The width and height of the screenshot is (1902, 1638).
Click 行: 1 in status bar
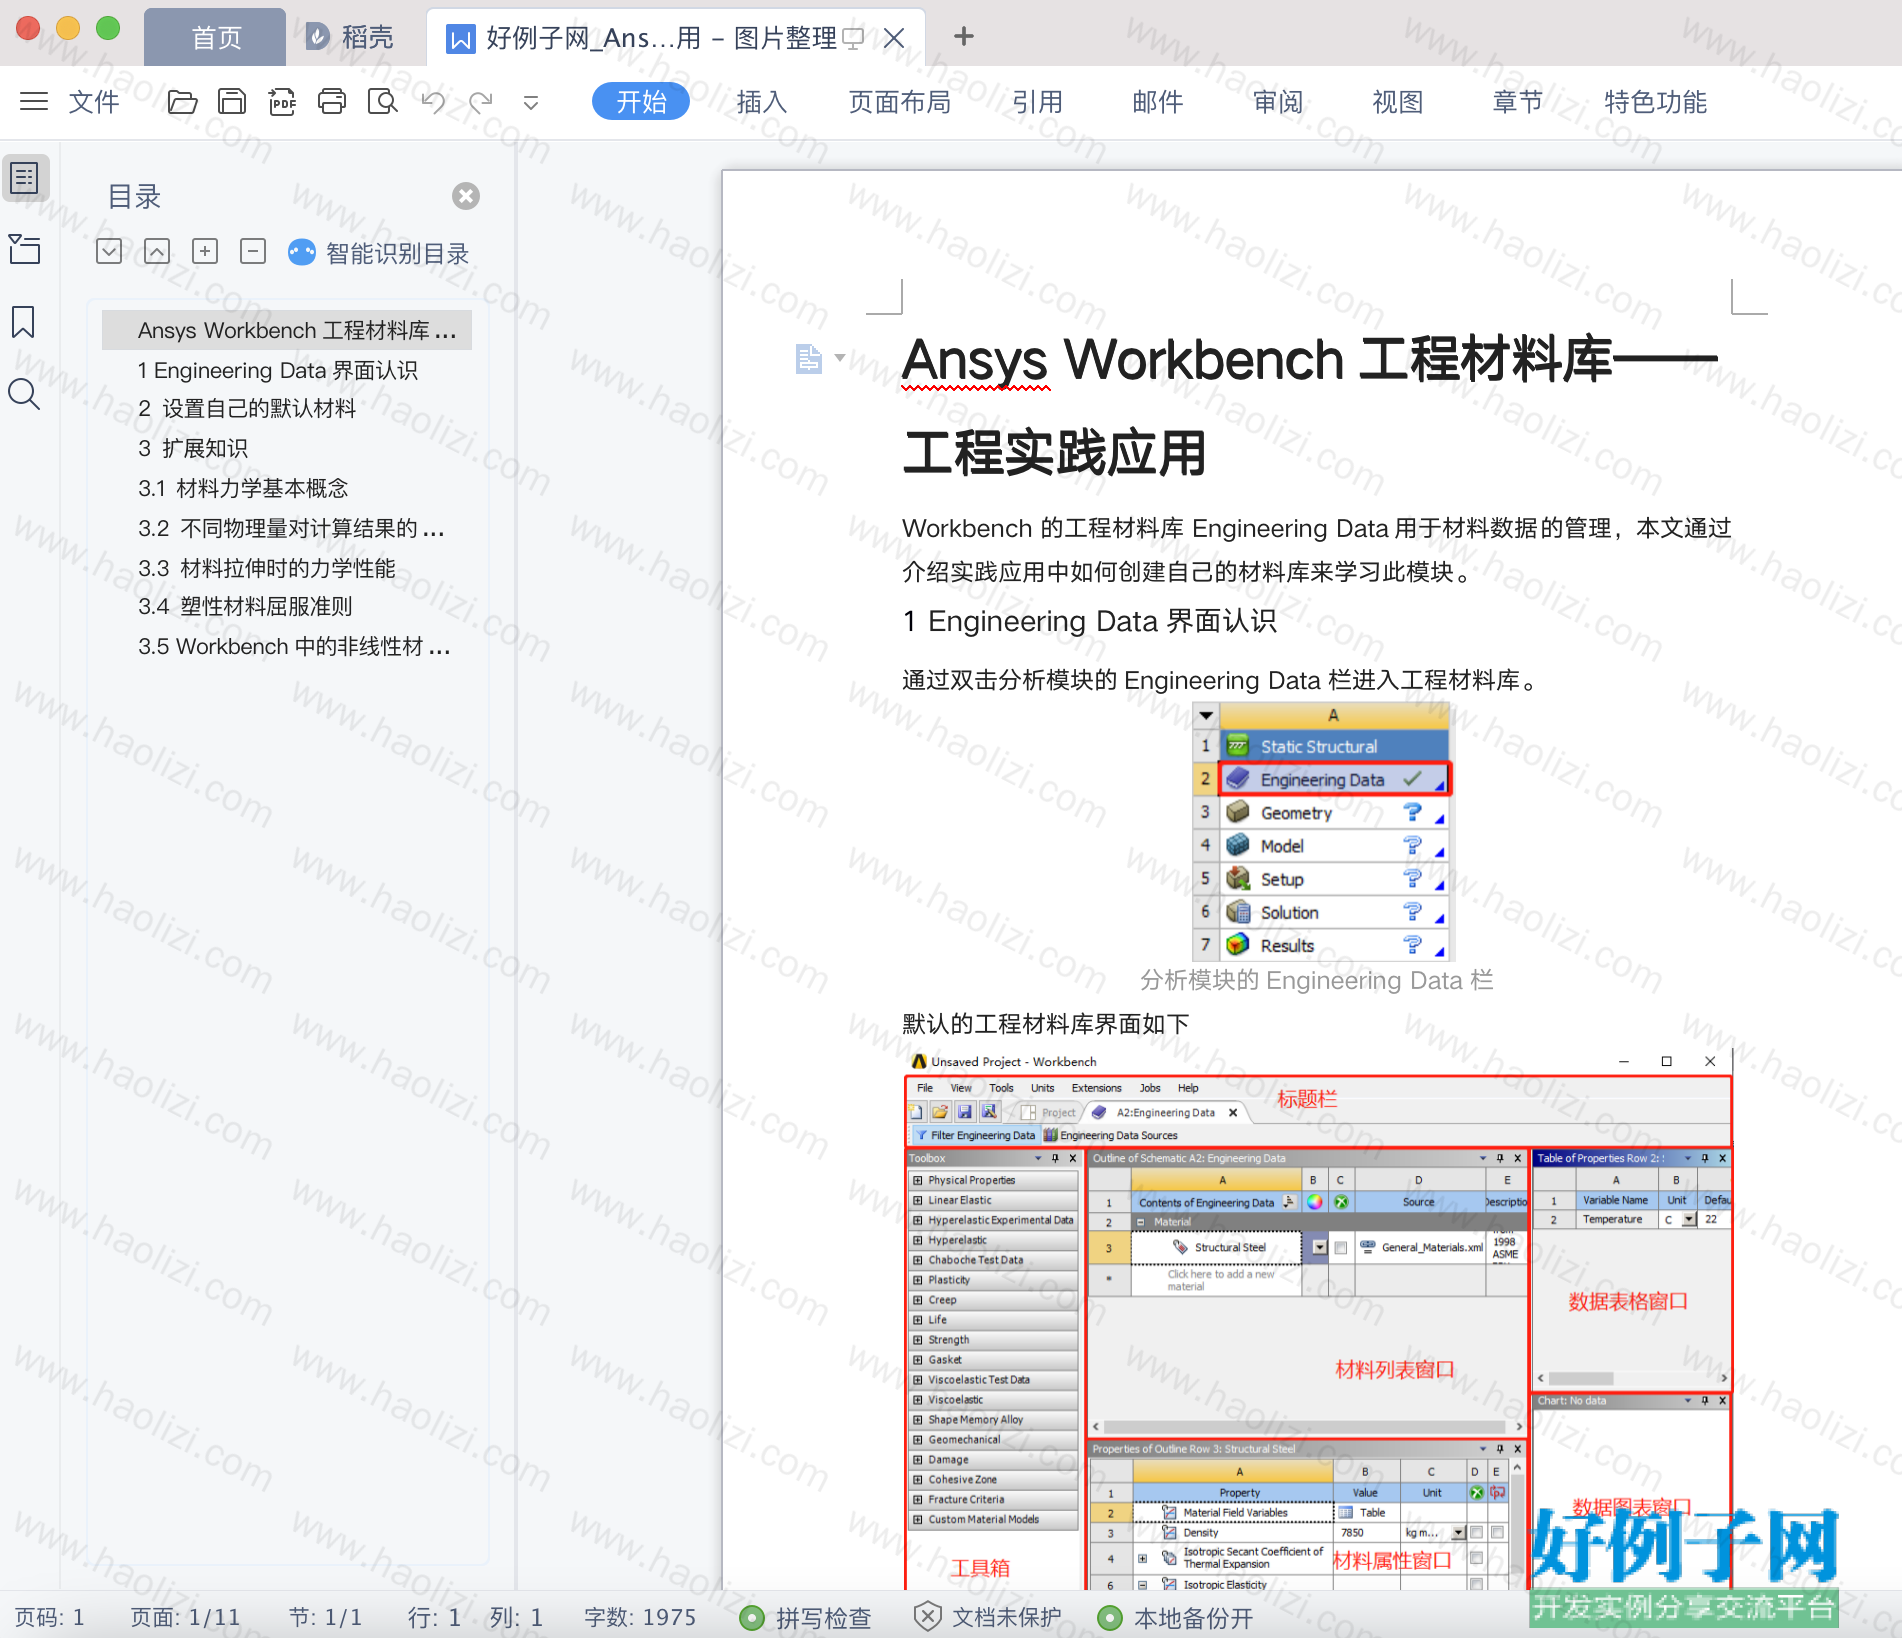point(434,1617)
